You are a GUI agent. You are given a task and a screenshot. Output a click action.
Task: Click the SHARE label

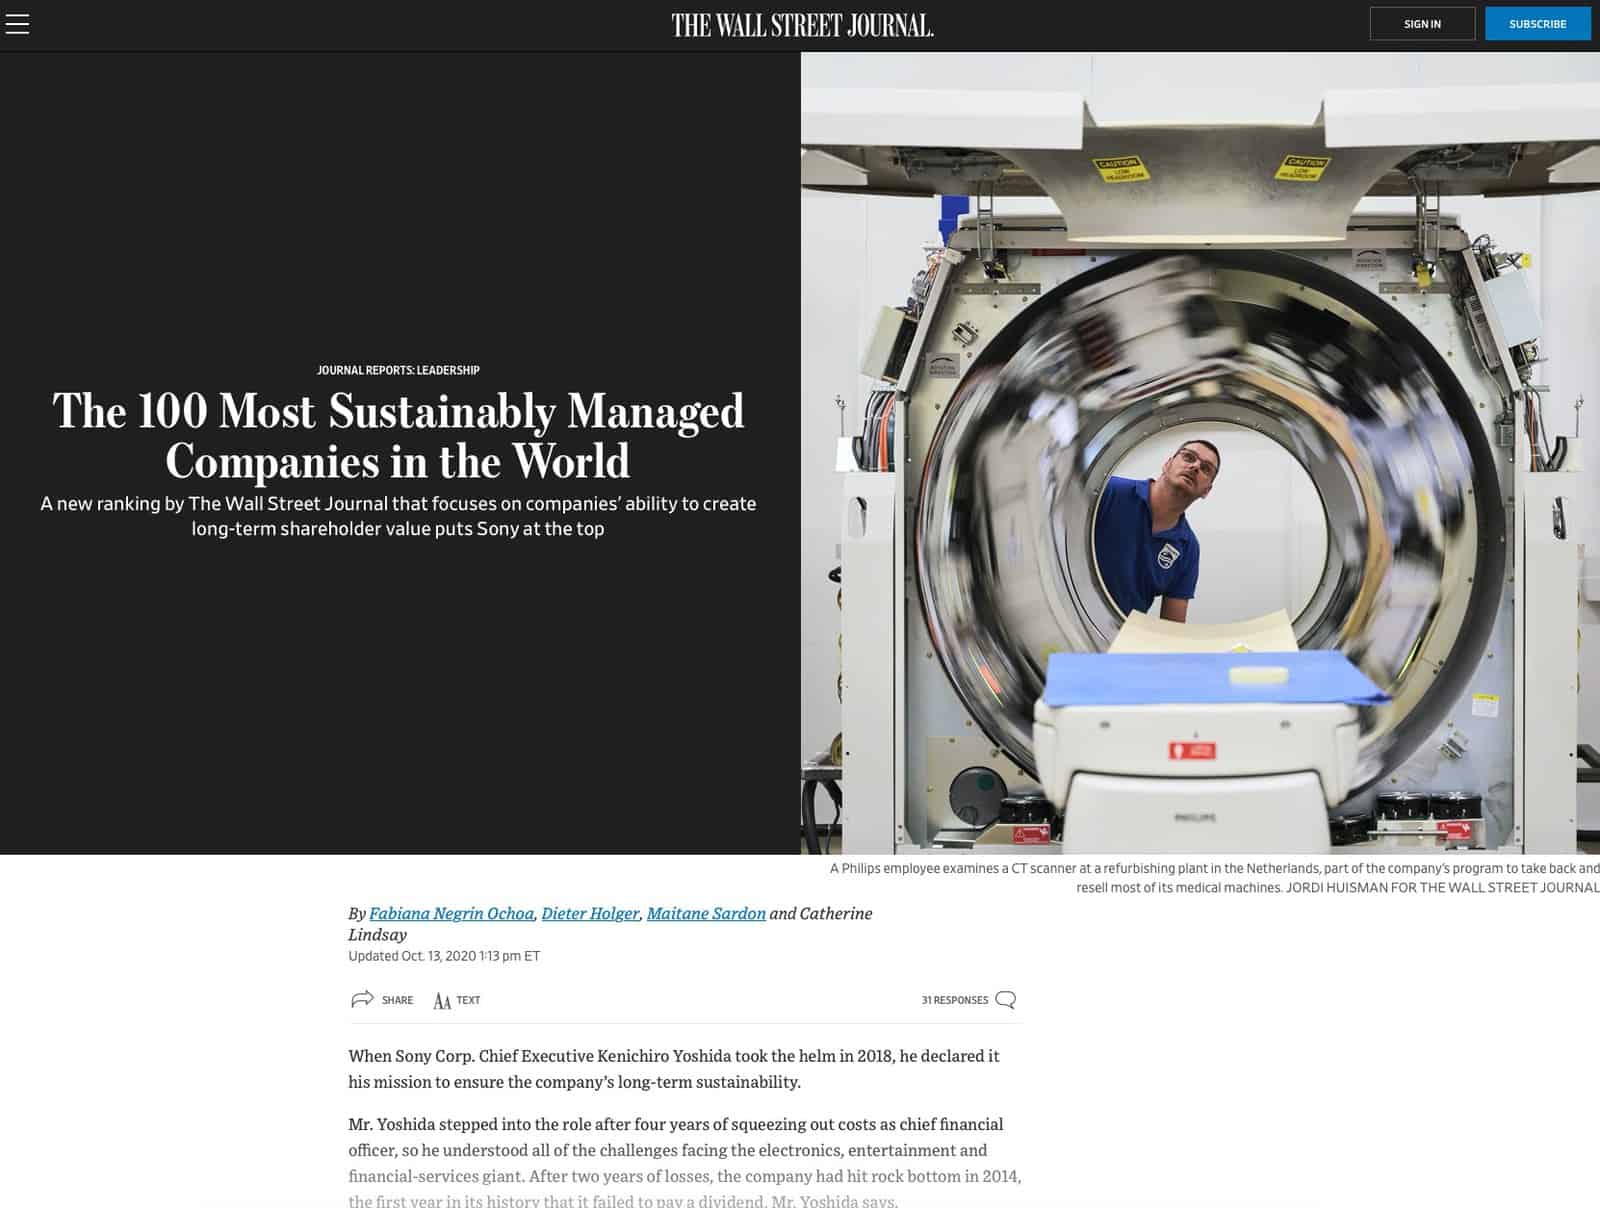click(397, 1000)
